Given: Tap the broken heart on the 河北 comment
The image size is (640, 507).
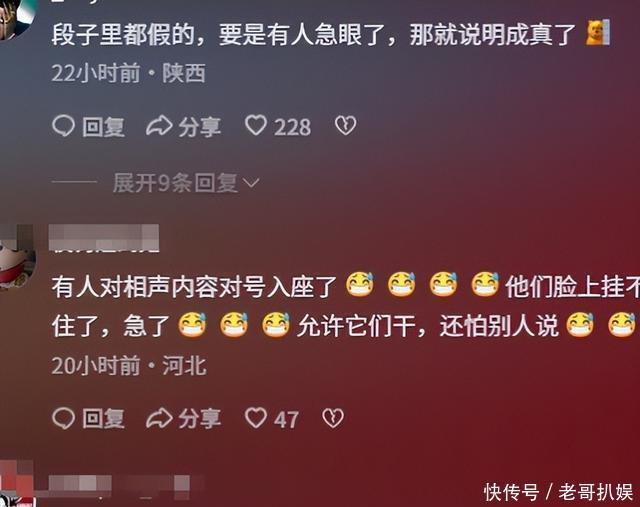Looking at the screenshot, I should (333, 418).
